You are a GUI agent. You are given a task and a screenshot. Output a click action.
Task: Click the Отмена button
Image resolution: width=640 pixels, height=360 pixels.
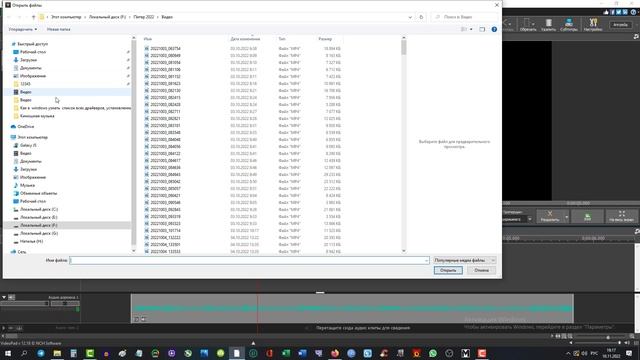coord(481,270)
